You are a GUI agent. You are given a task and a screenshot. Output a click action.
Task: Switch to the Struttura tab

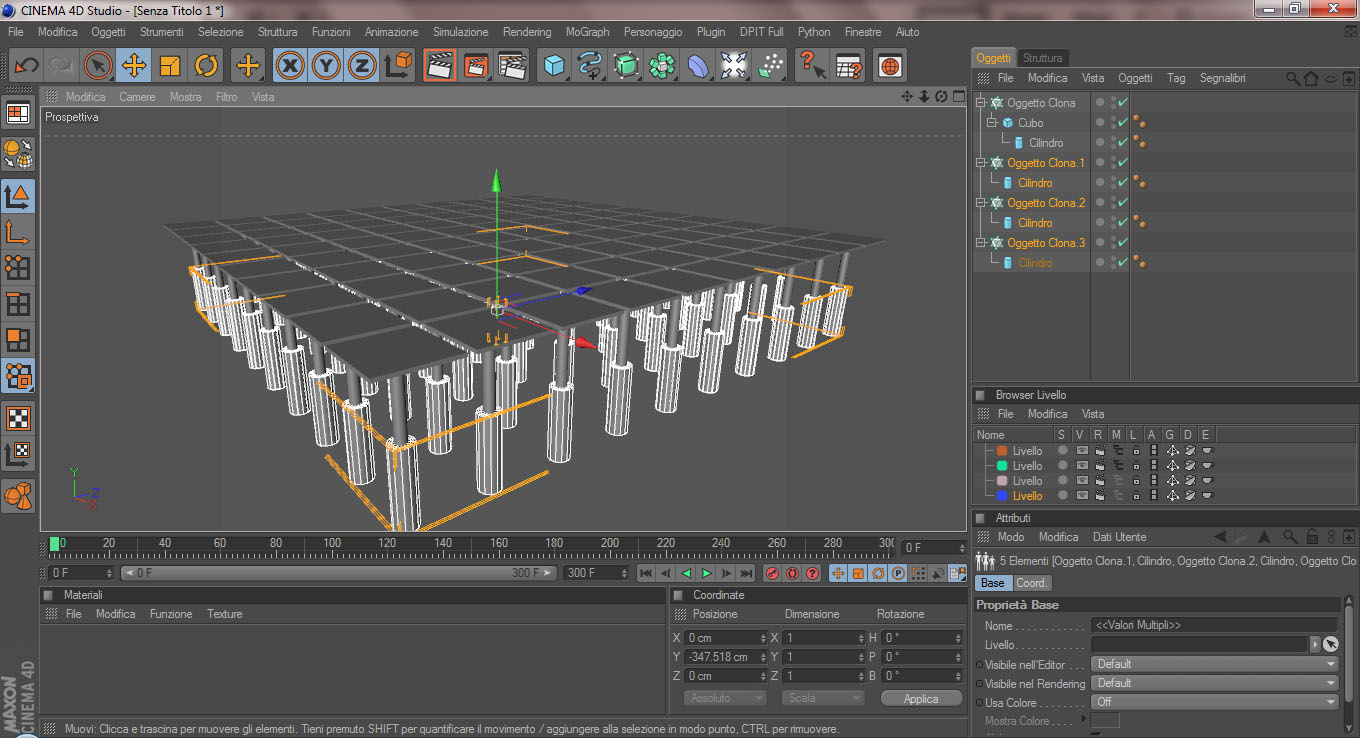pyautogui.click(x=1042, y=58)
